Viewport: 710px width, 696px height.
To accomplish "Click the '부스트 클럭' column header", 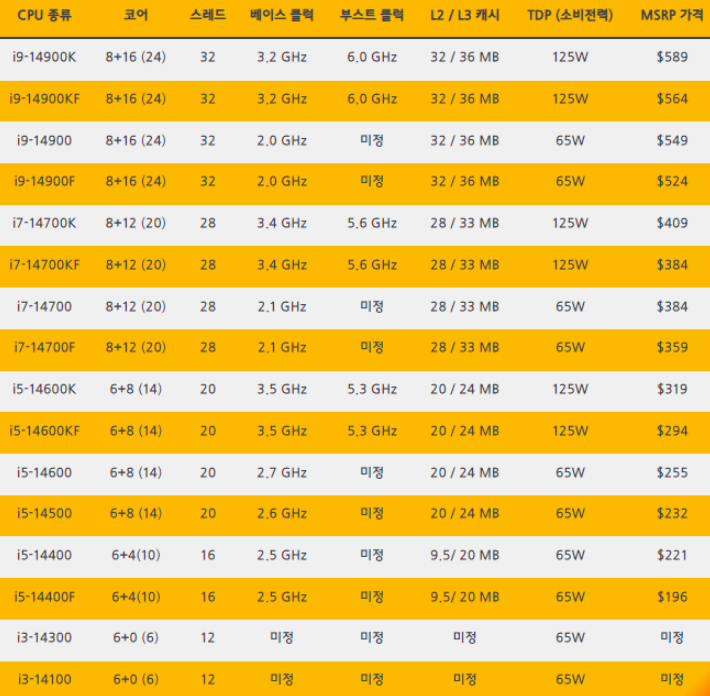I will (x=372, y=15).
